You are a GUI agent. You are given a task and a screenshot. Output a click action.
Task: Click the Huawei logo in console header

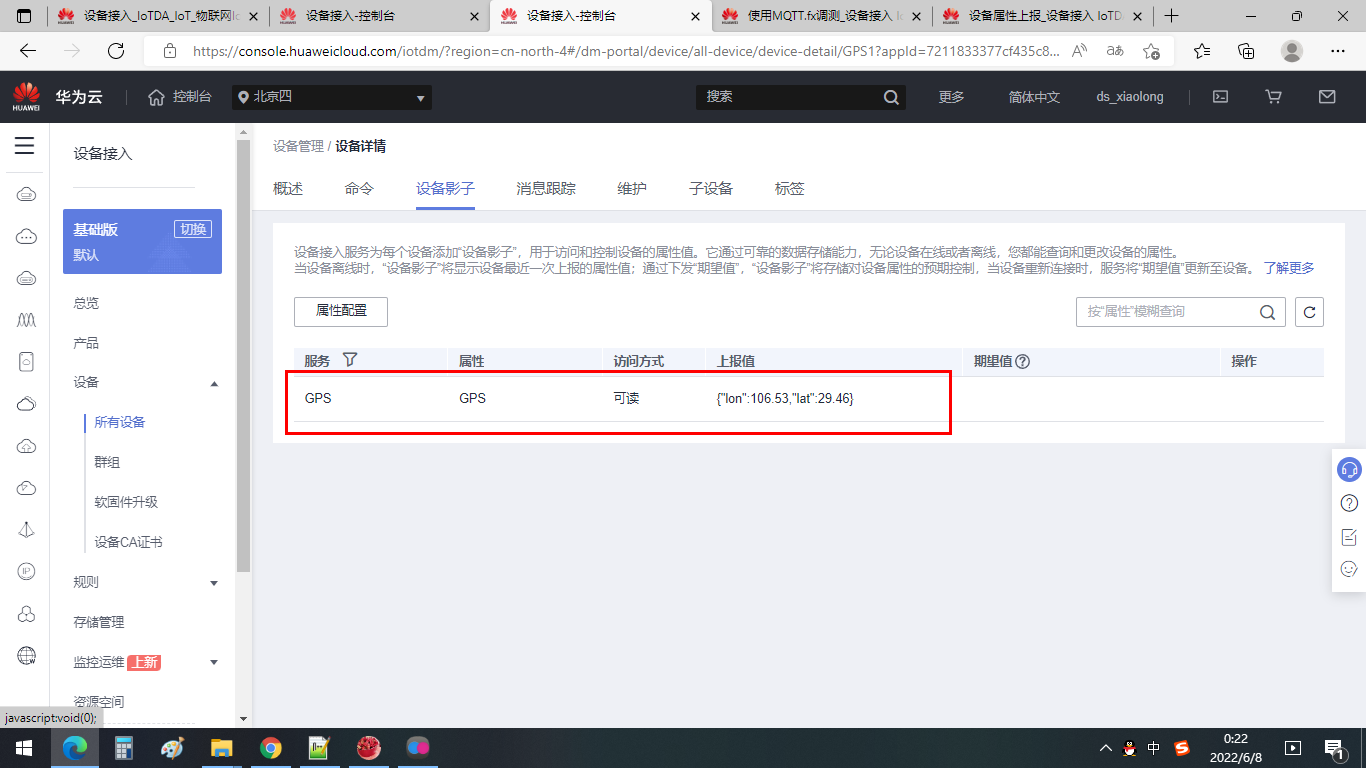(27, 97)
